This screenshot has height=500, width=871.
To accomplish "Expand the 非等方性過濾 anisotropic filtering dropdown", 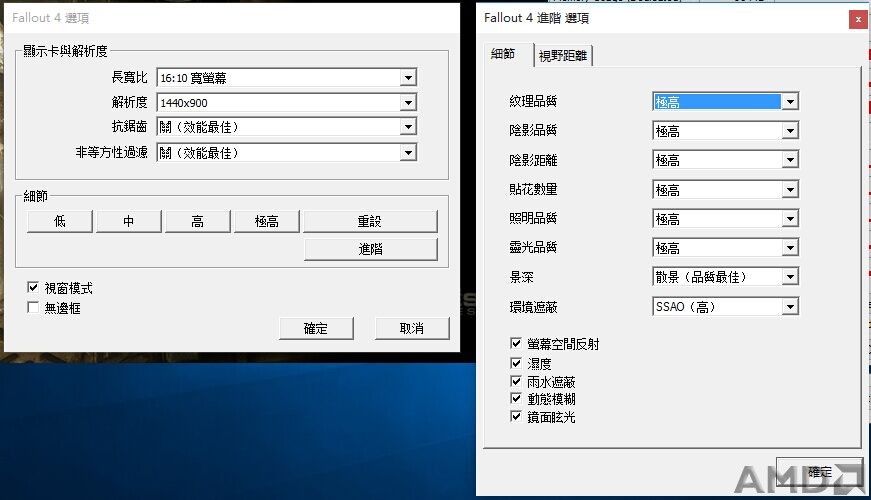I will (287, 153).
